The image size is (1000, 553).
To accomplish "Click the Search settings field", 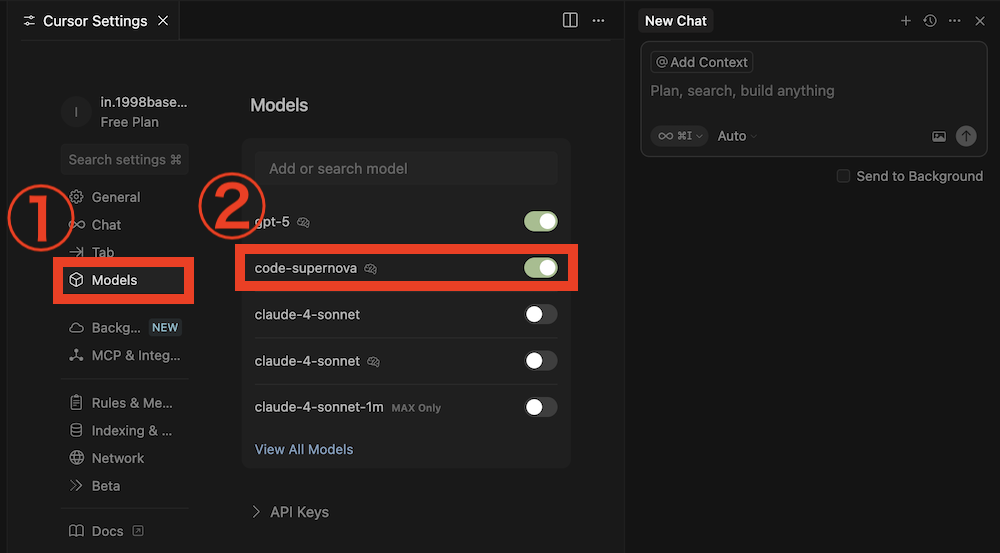I will 124,159.
